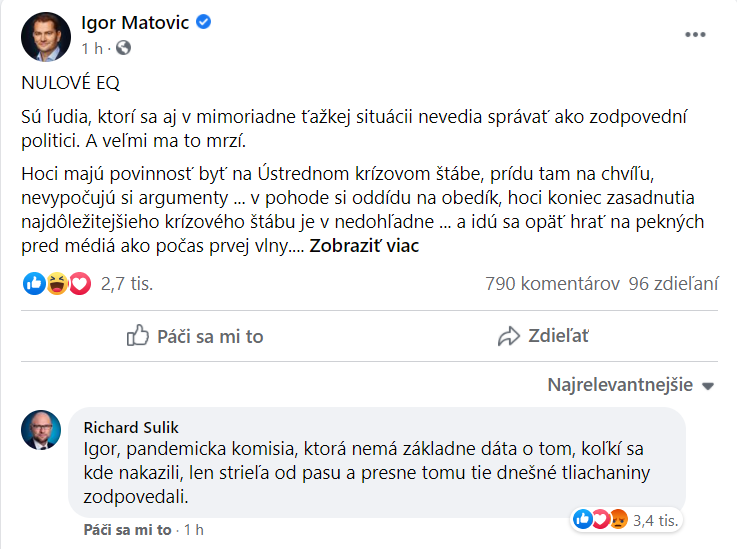
Task: Open Igor Matovic's profile name link
Action: 134,23
